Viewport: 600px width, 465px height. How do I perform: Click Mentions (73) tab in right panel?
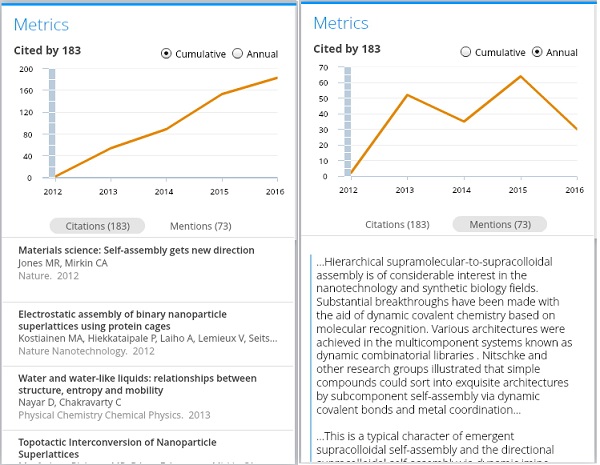[500, 224]
